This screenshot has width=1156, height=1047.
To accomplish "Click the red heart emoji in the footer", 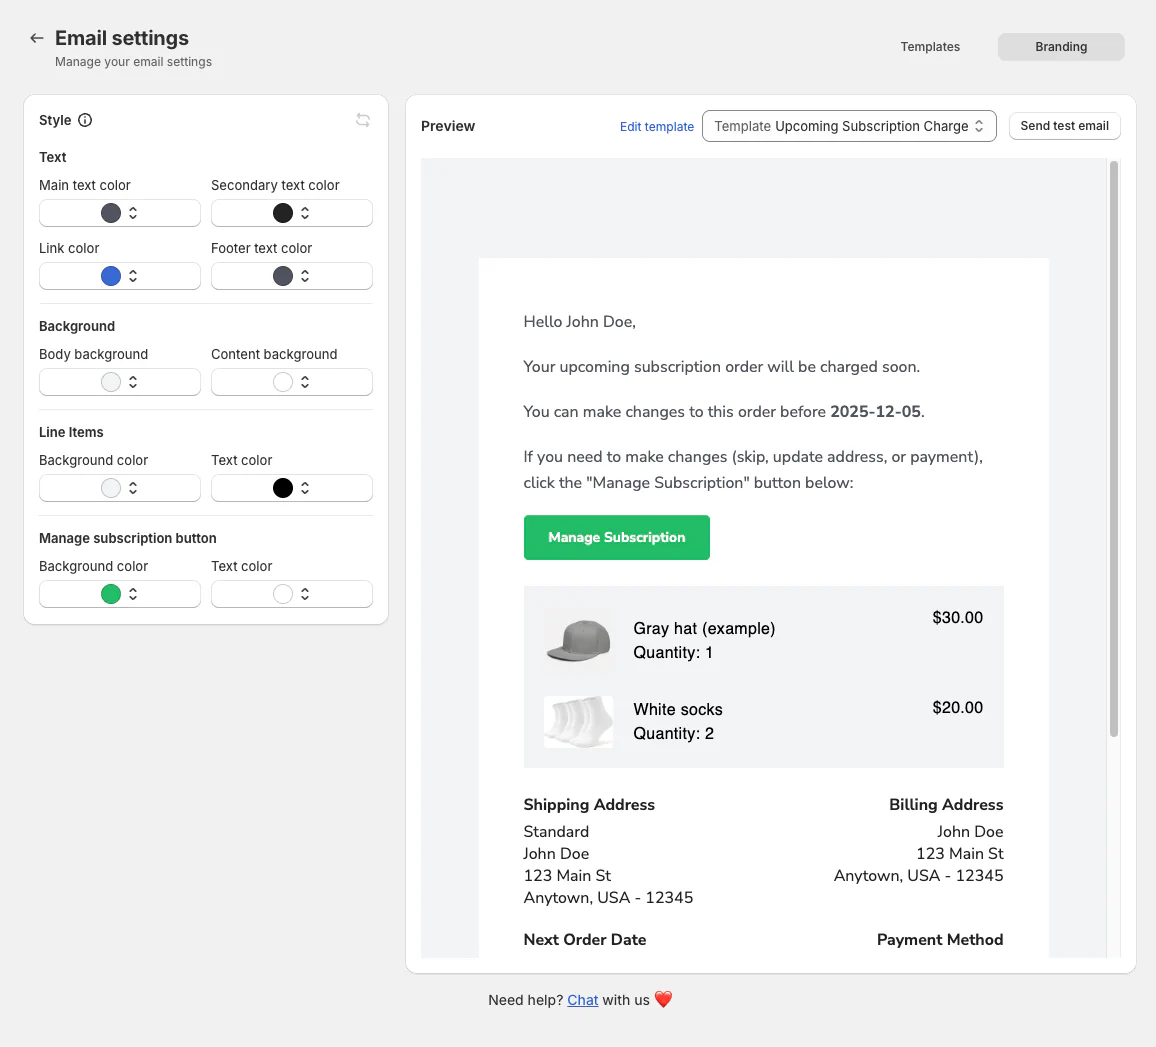I will coord(664,999).
